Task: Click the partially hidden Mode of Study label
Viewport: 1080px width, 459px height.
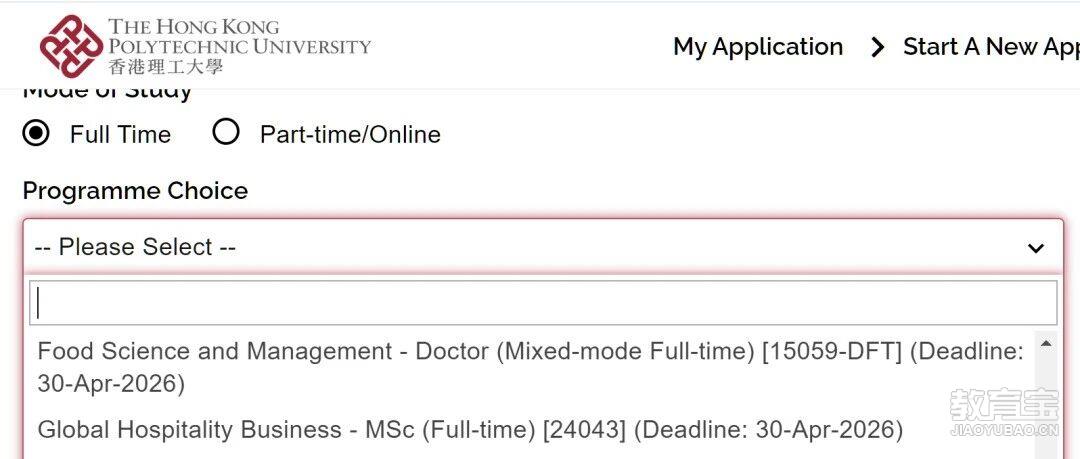Action: pyautogui.click(x=107, y=92)
